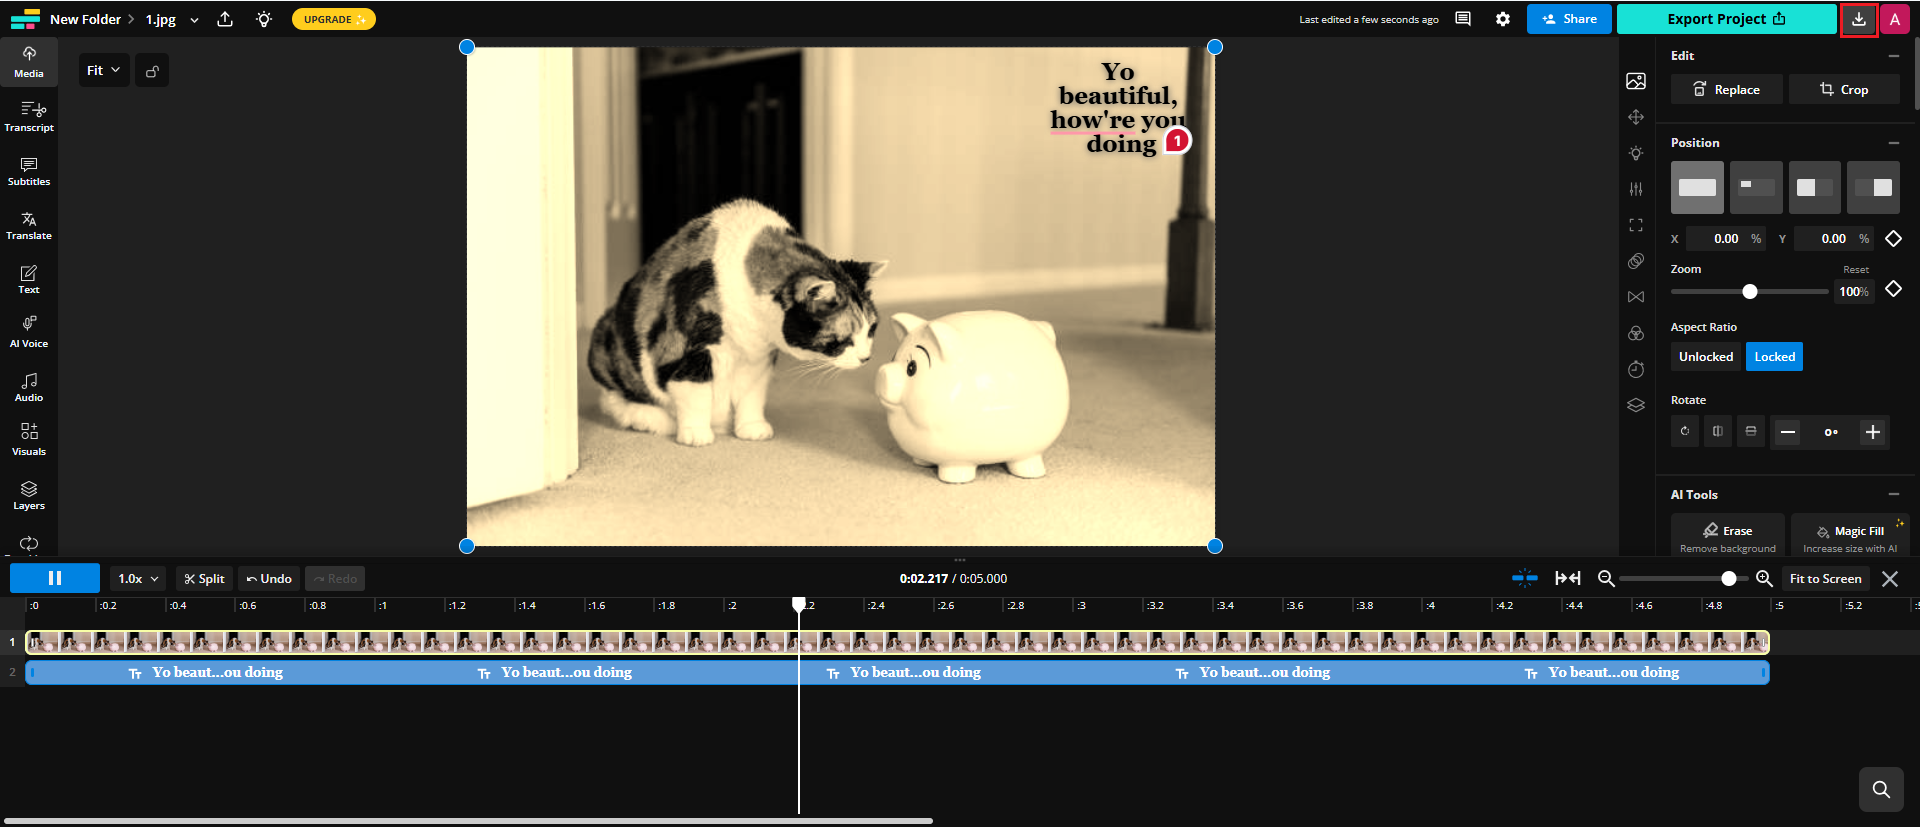Select the four-arrow move icon in right strip
Viewport: 1920px width, 827px height.
click(1636, 117)
